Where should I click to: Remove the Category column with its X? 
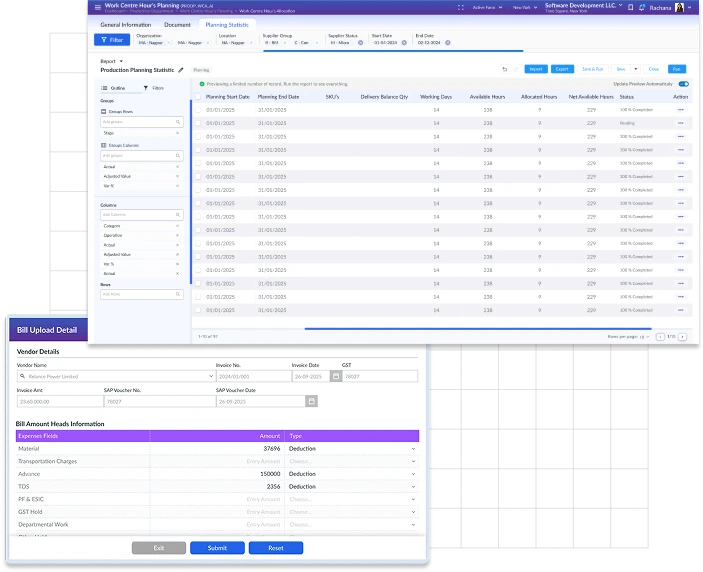tap(177, 226)
